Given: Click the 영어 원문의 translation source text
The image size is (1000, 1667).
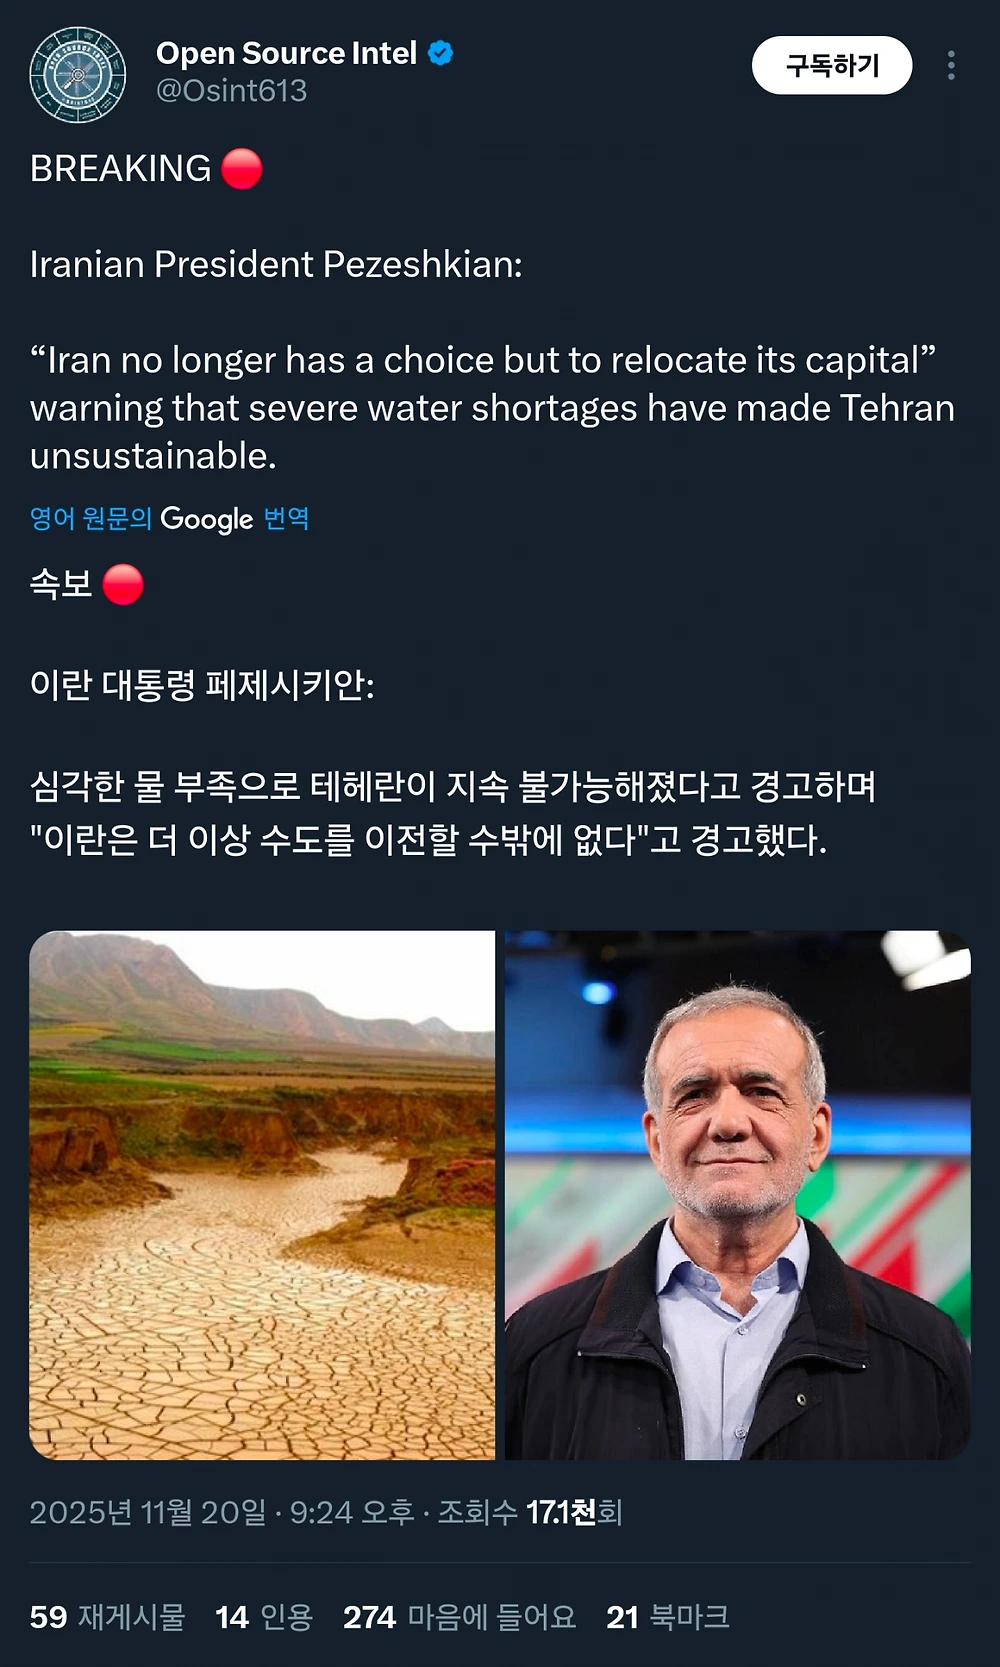Looking at the screenshot, I should tap(90, 519).
